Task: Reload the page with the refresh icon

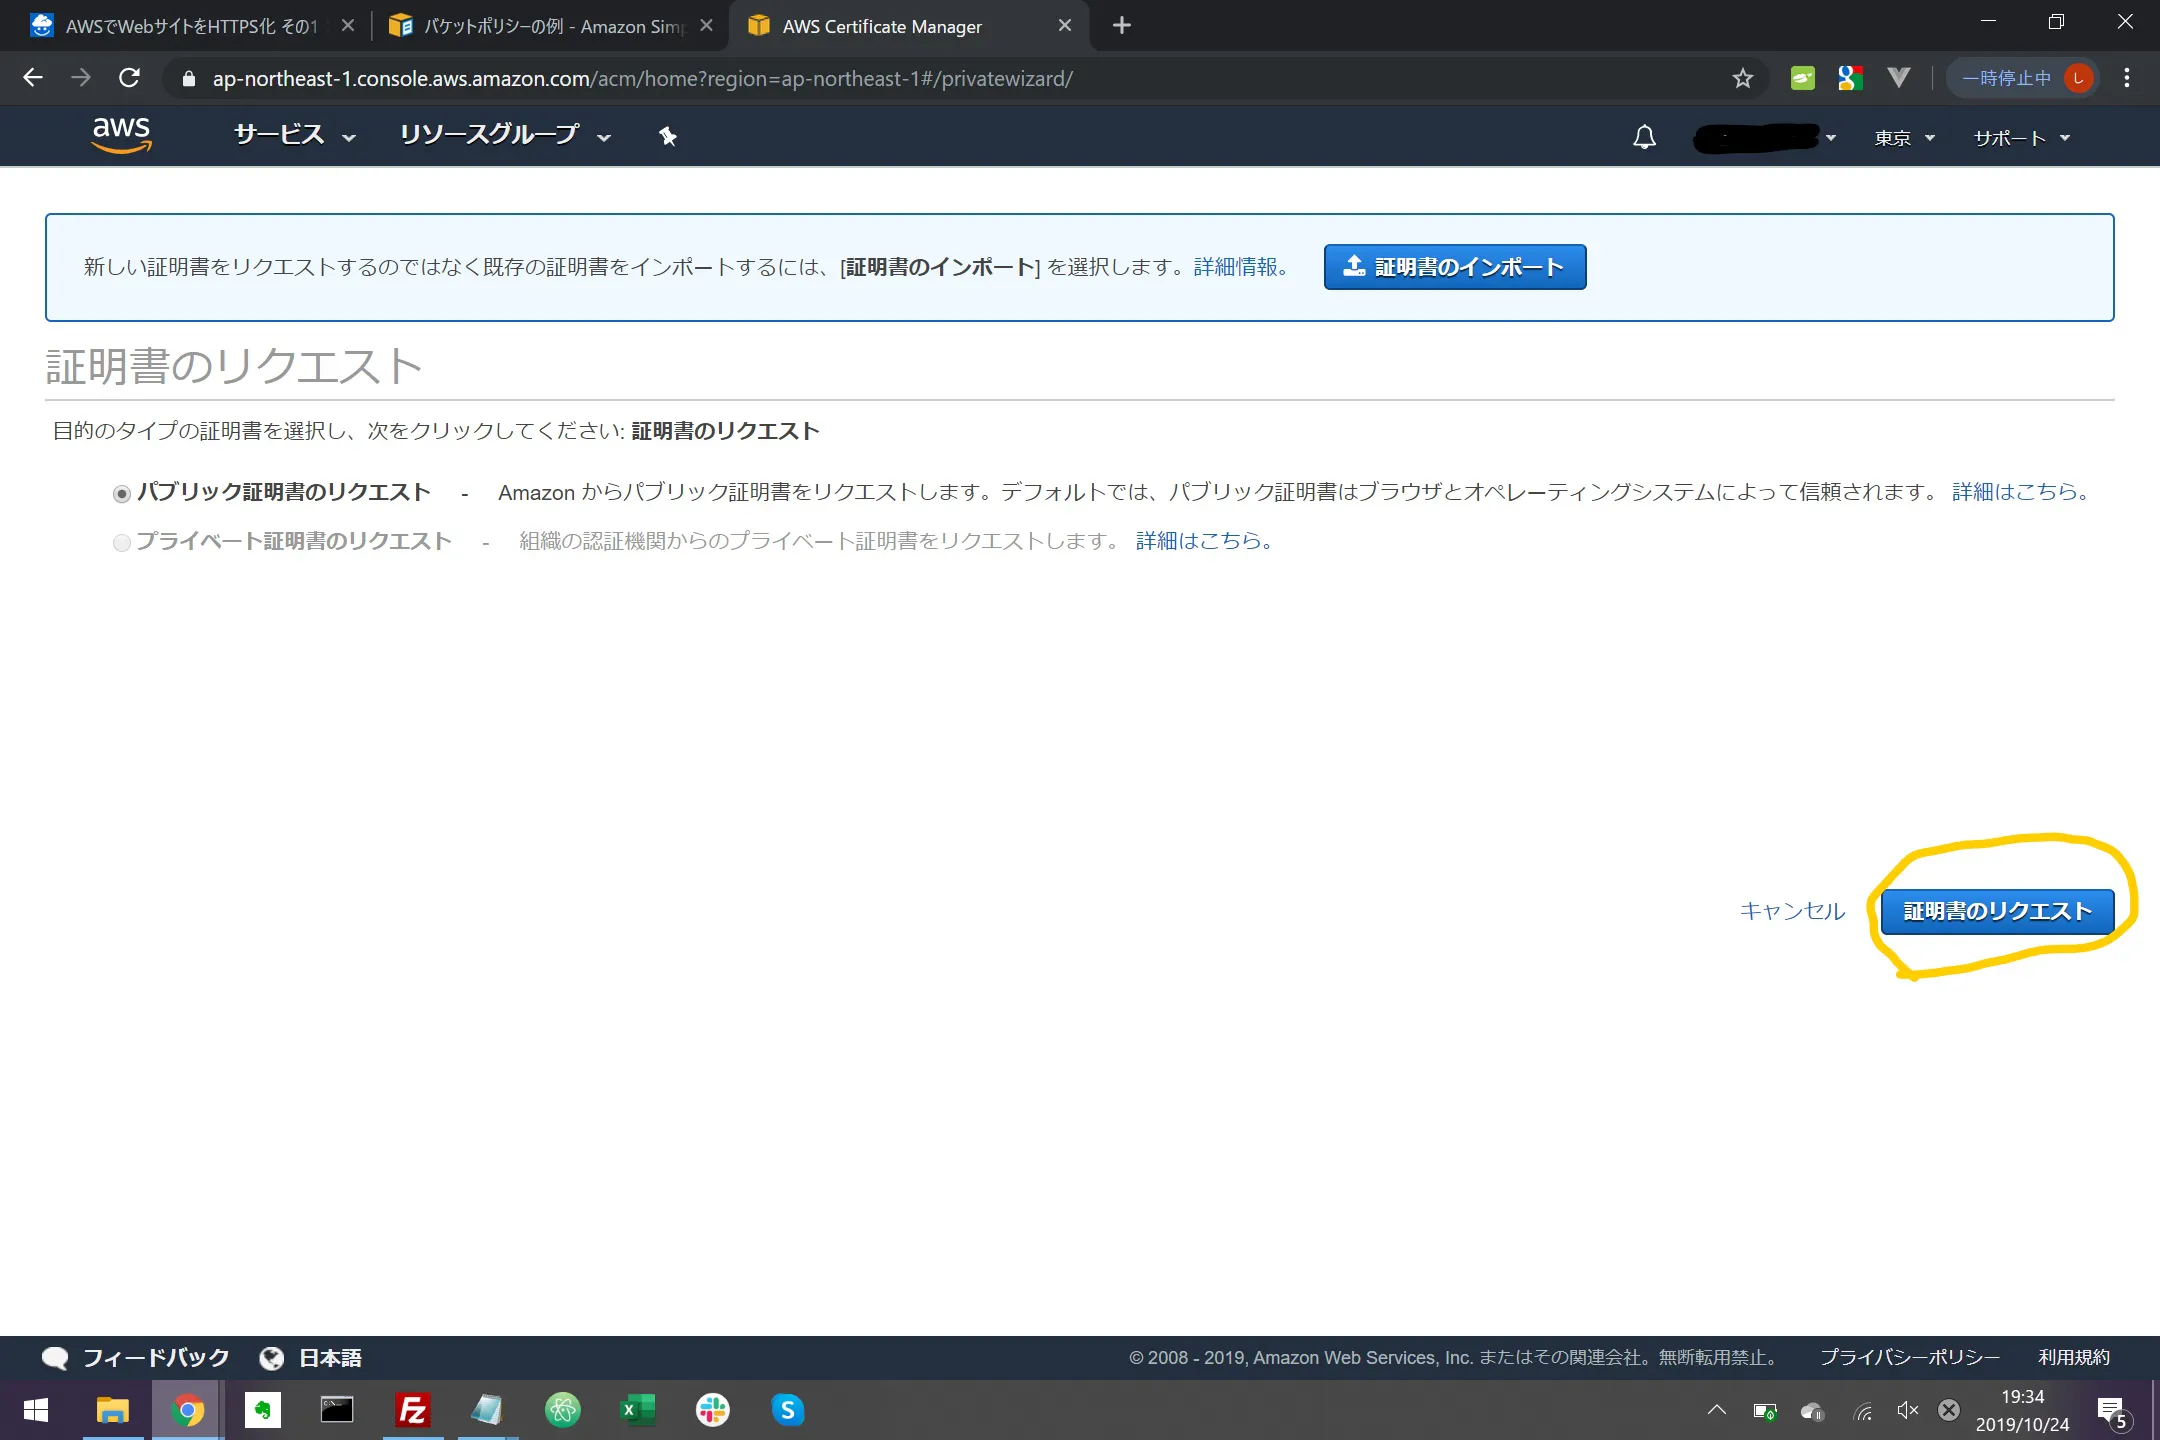Action: click(x=129, y=78)
